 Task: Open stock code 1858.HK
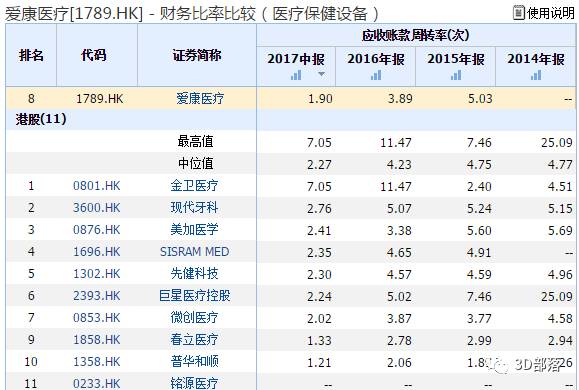[x=97, y=339]
